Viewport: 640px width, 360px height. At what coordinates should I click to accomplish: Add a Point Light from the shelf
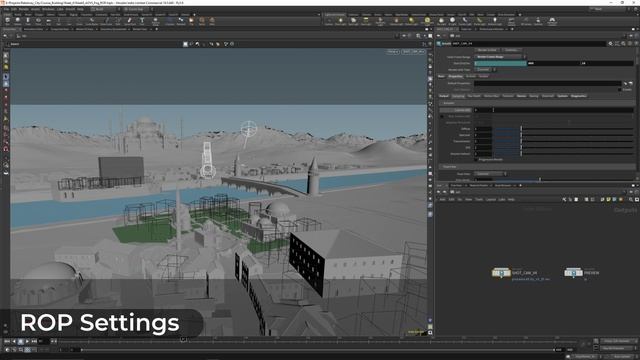[x=340, y=21]
